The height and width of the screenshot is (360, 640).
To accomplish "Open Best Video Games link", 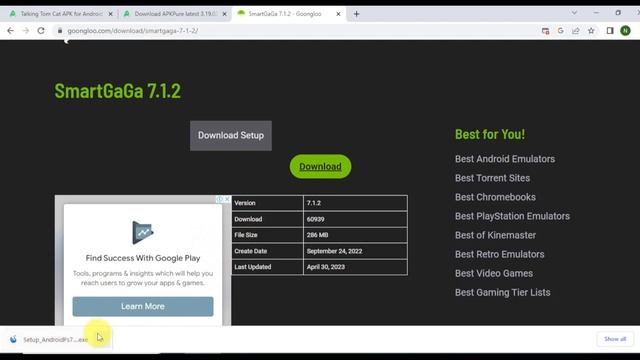I will pos(494,273).
